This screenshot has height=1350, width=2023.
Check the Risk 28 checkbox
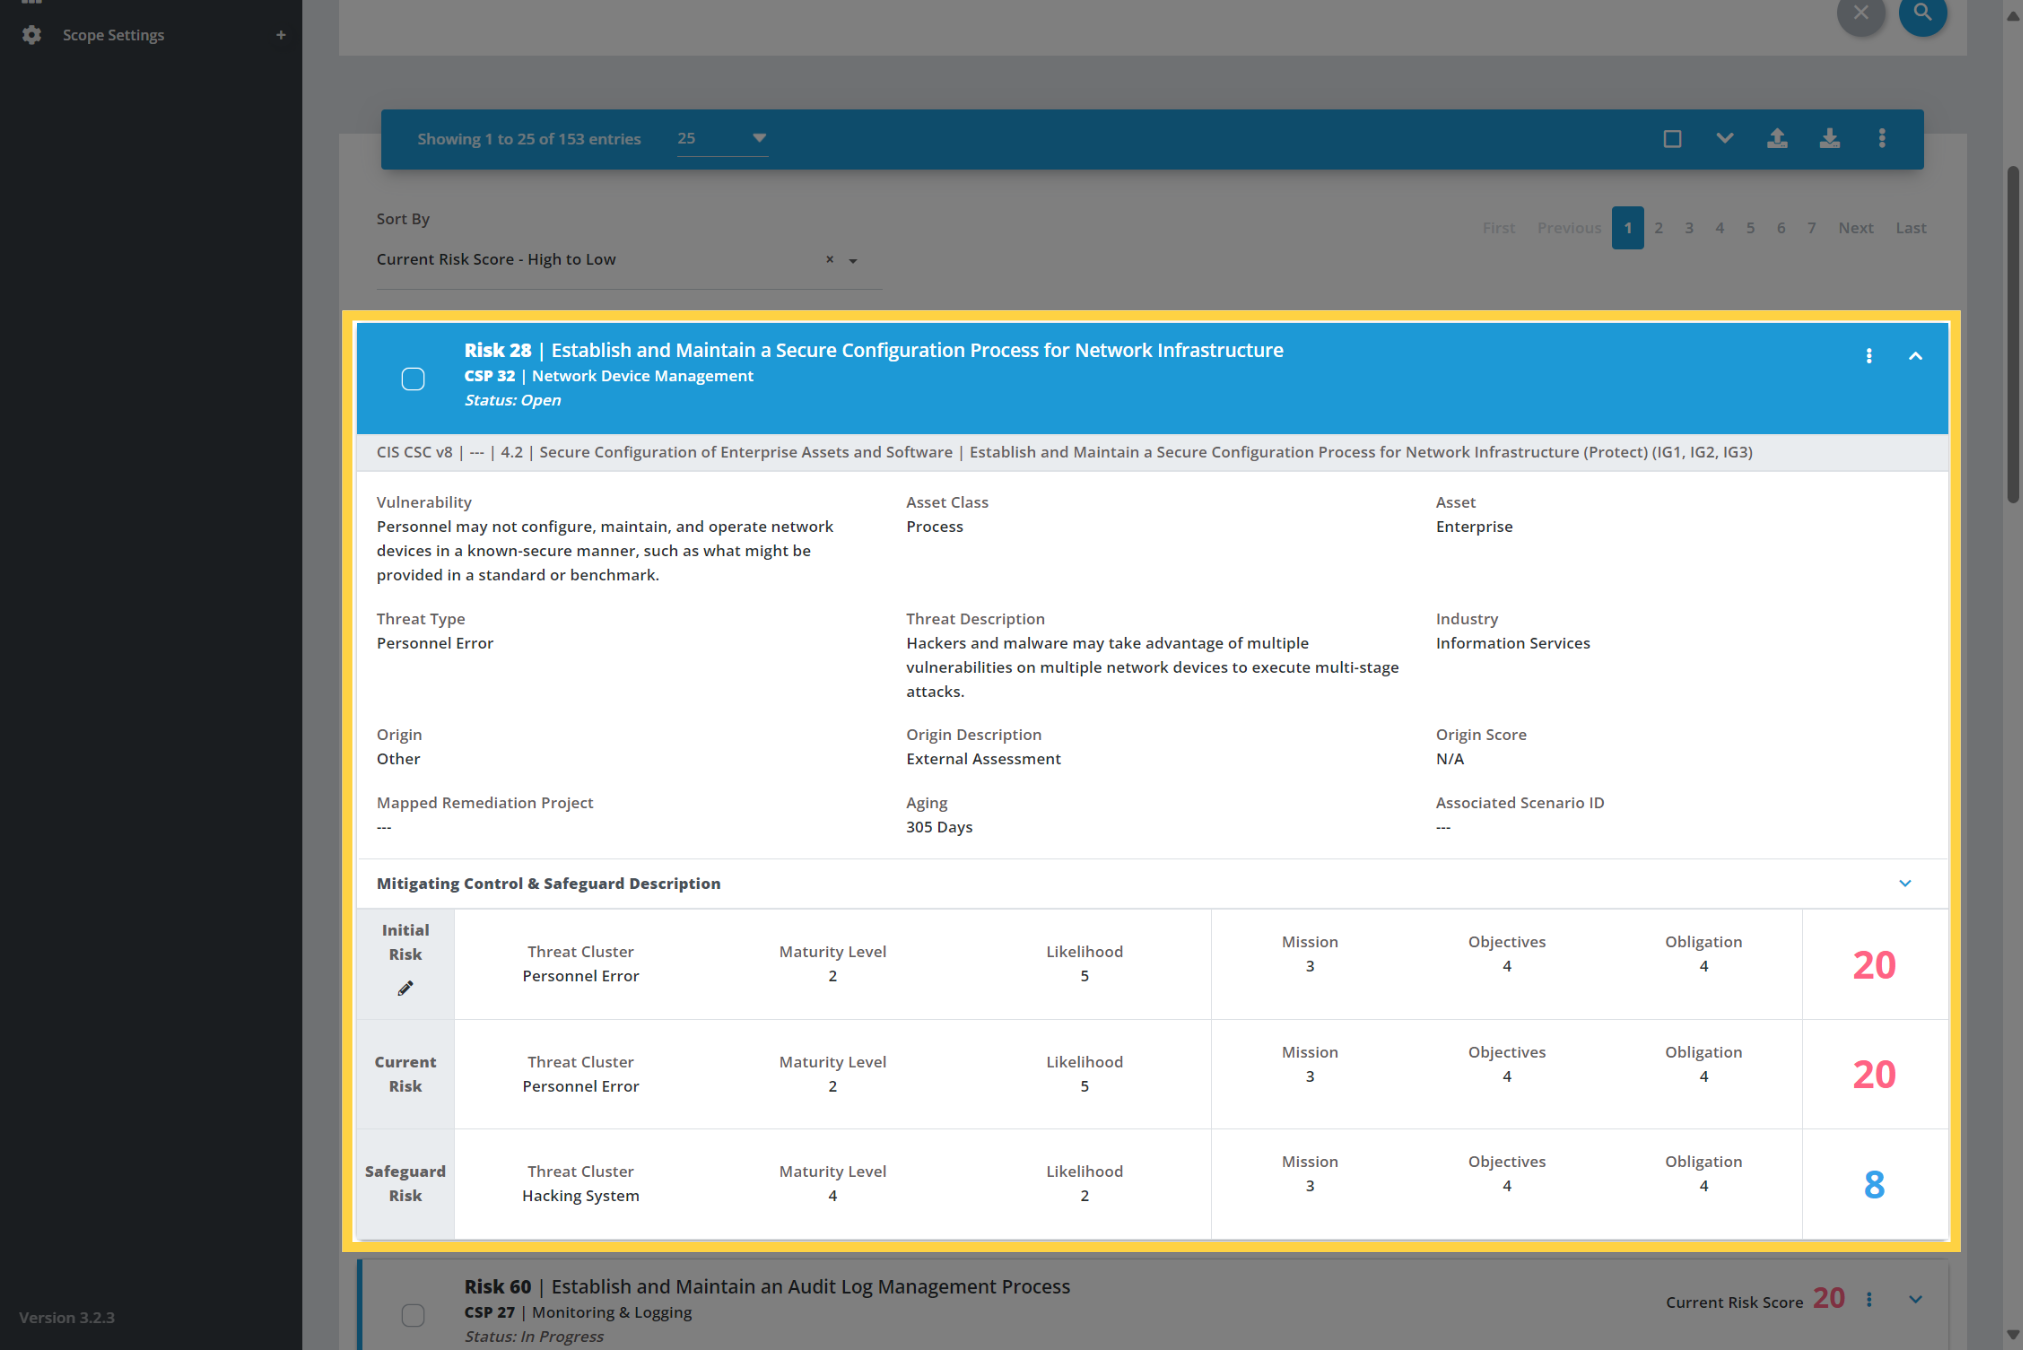click(x=413, y=379)
